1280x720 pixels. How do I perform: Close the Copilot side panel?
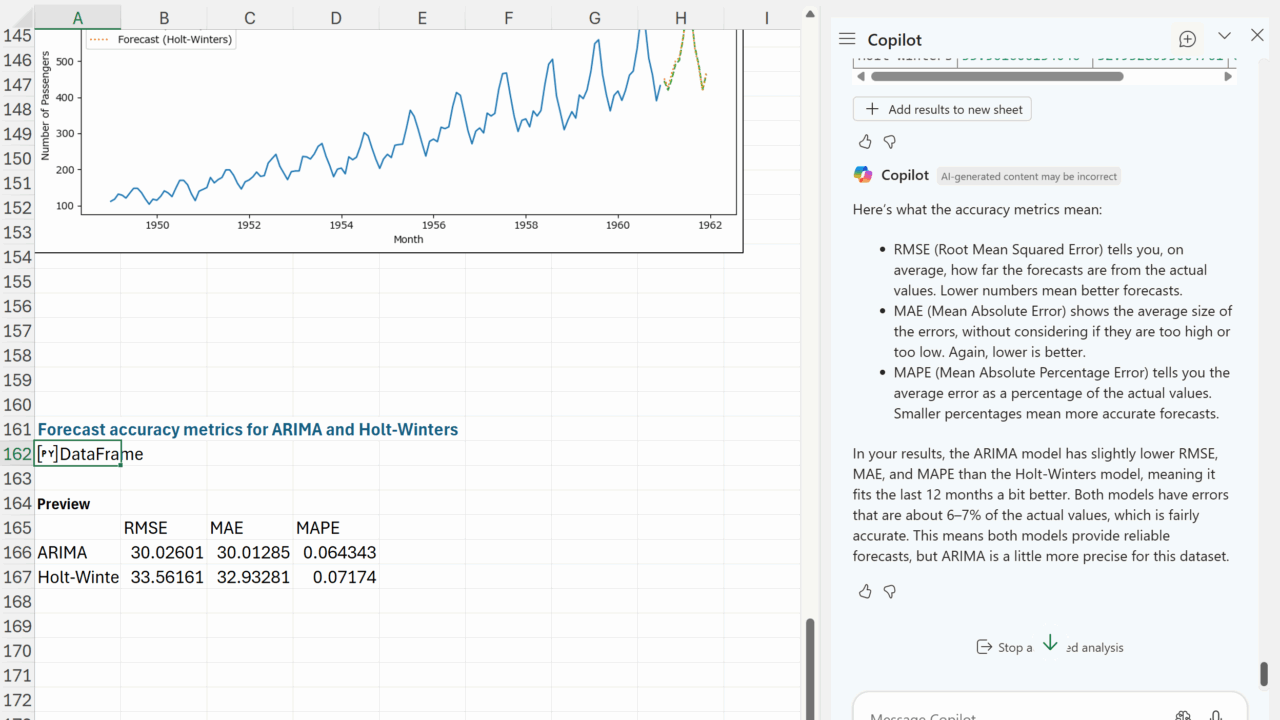(x=1257, y=36)
